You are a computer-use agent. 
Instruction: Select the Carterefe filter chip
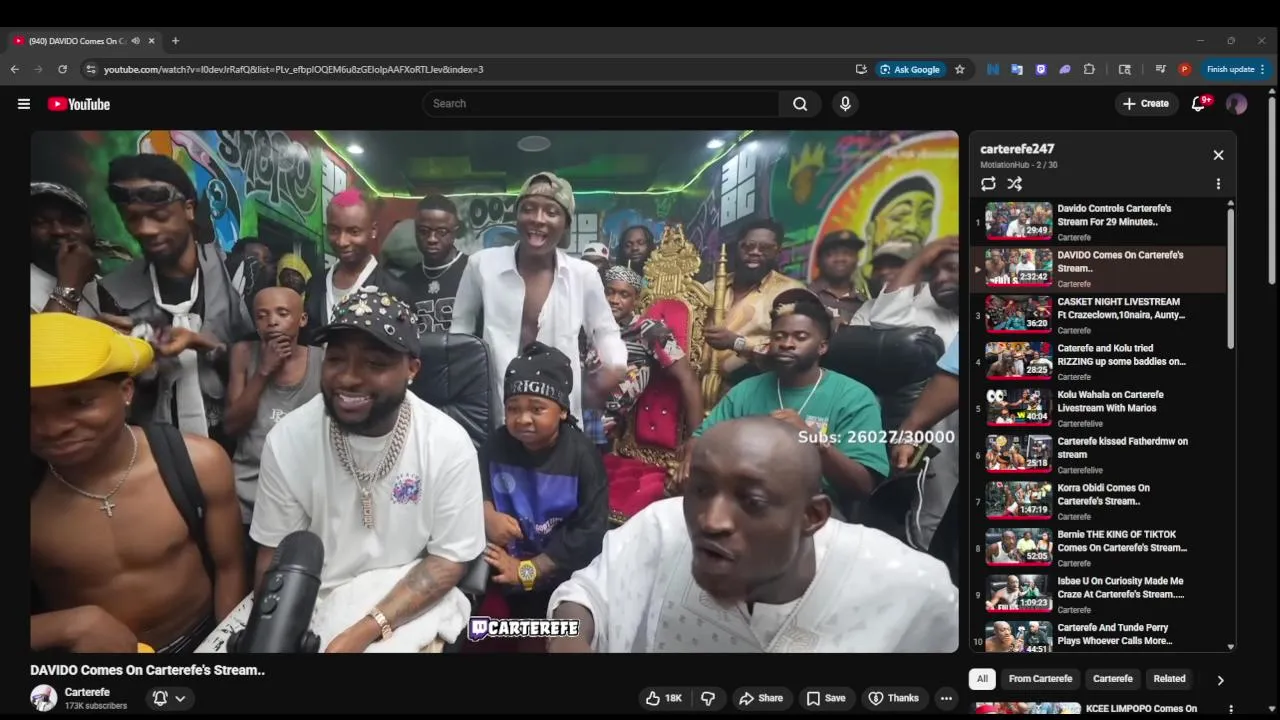tap(1112, 679)
